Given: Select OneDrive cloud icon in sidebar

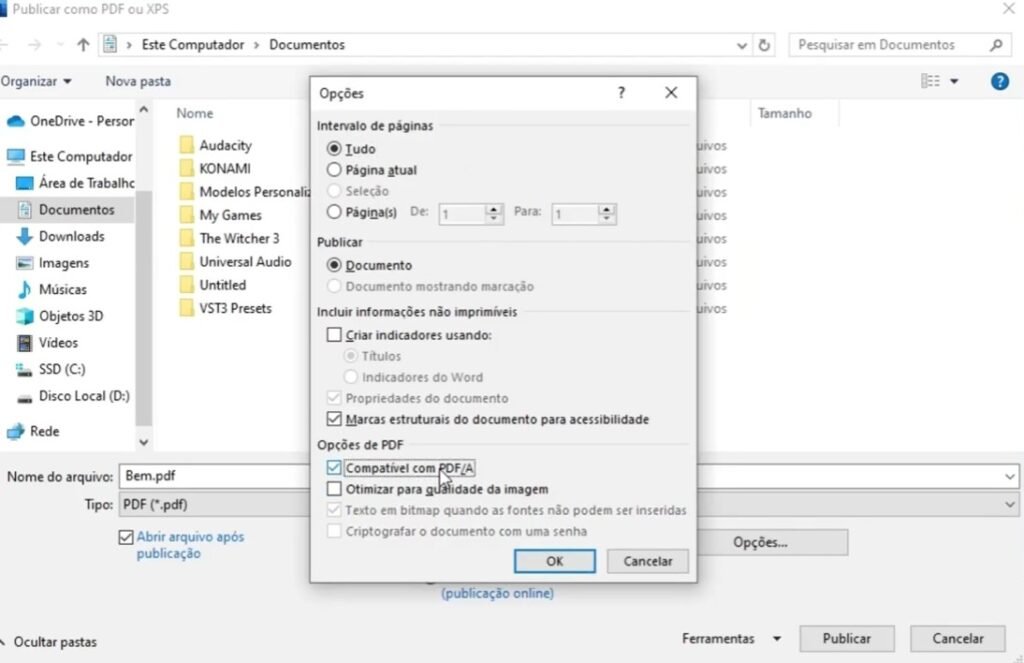Looking at the screenshot, I should click(x=16, y=121).
